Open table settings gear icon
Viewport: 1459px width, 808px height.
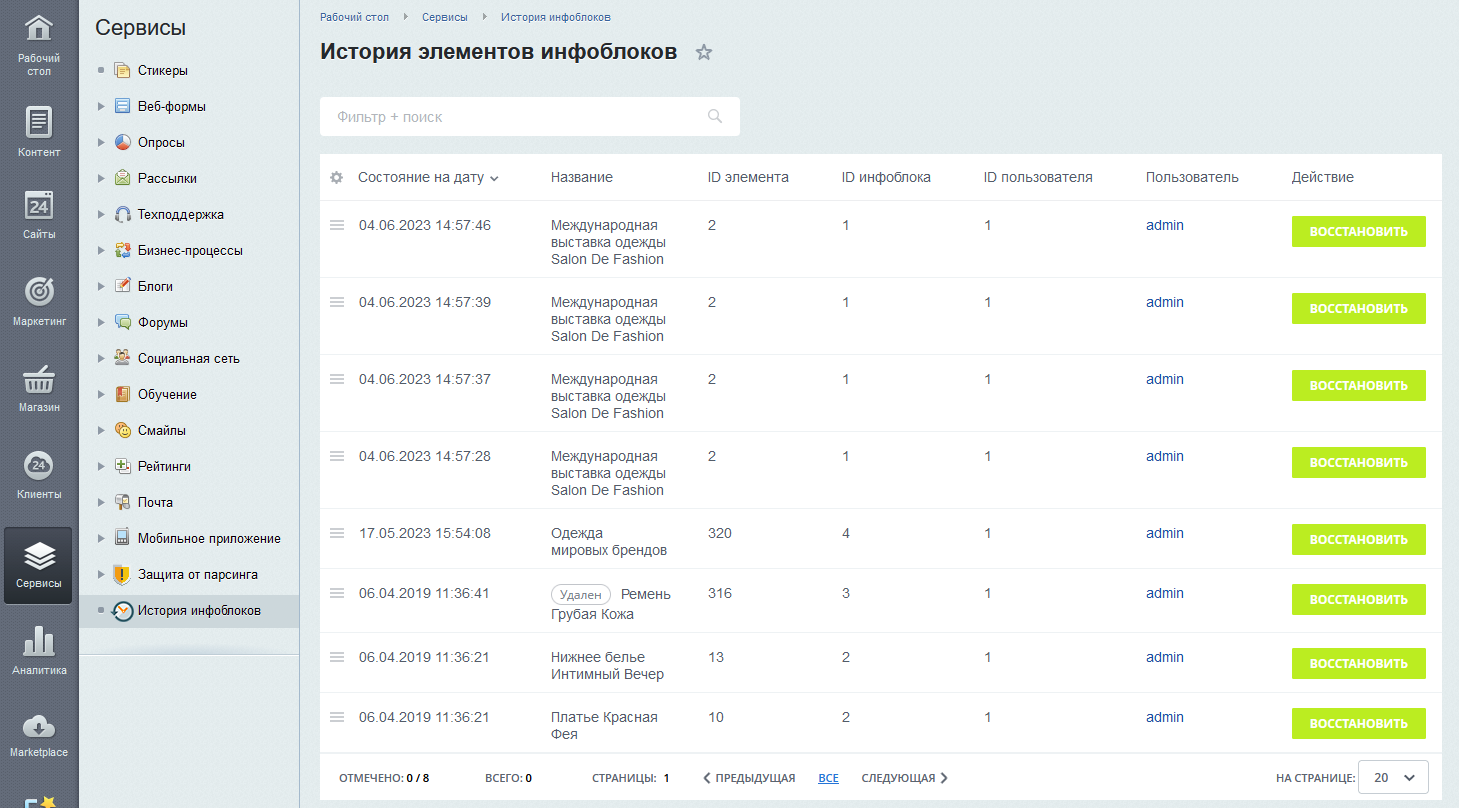pos(337,177)
